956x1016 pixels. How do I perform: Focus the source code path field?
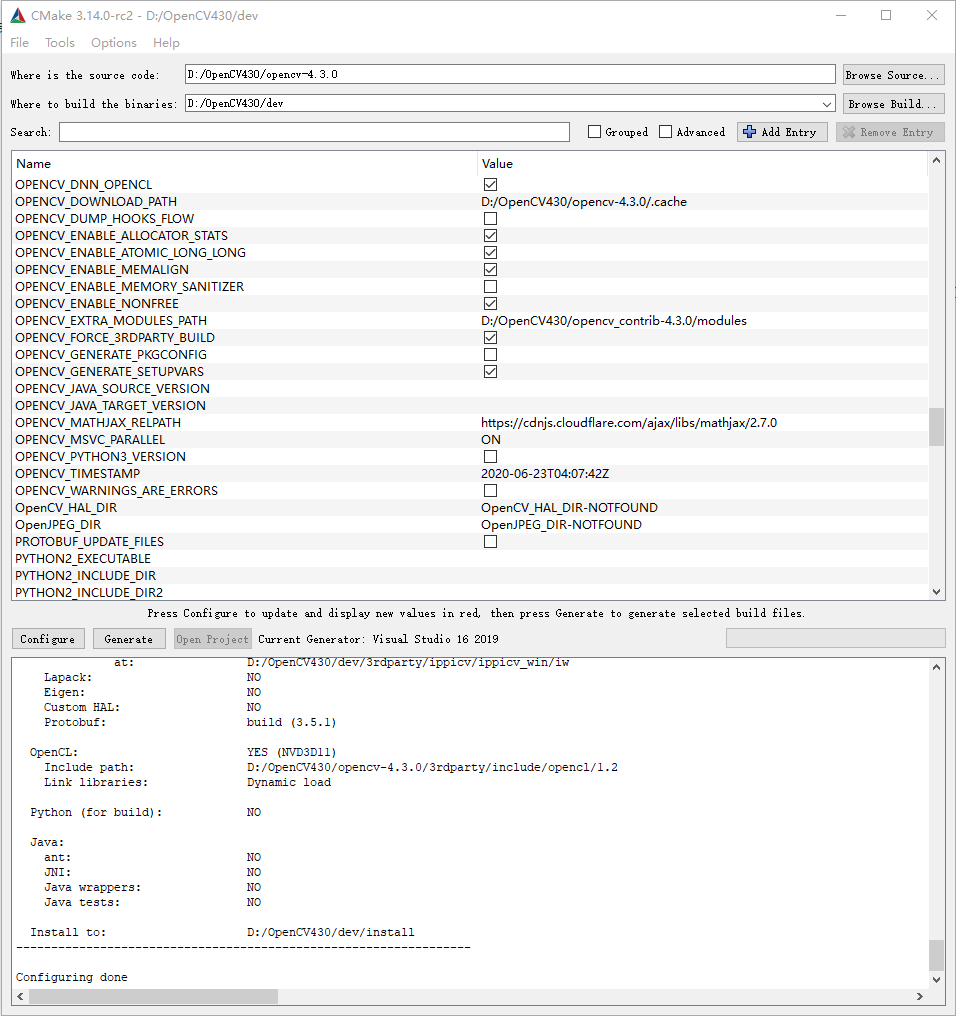tap(509, 75)
